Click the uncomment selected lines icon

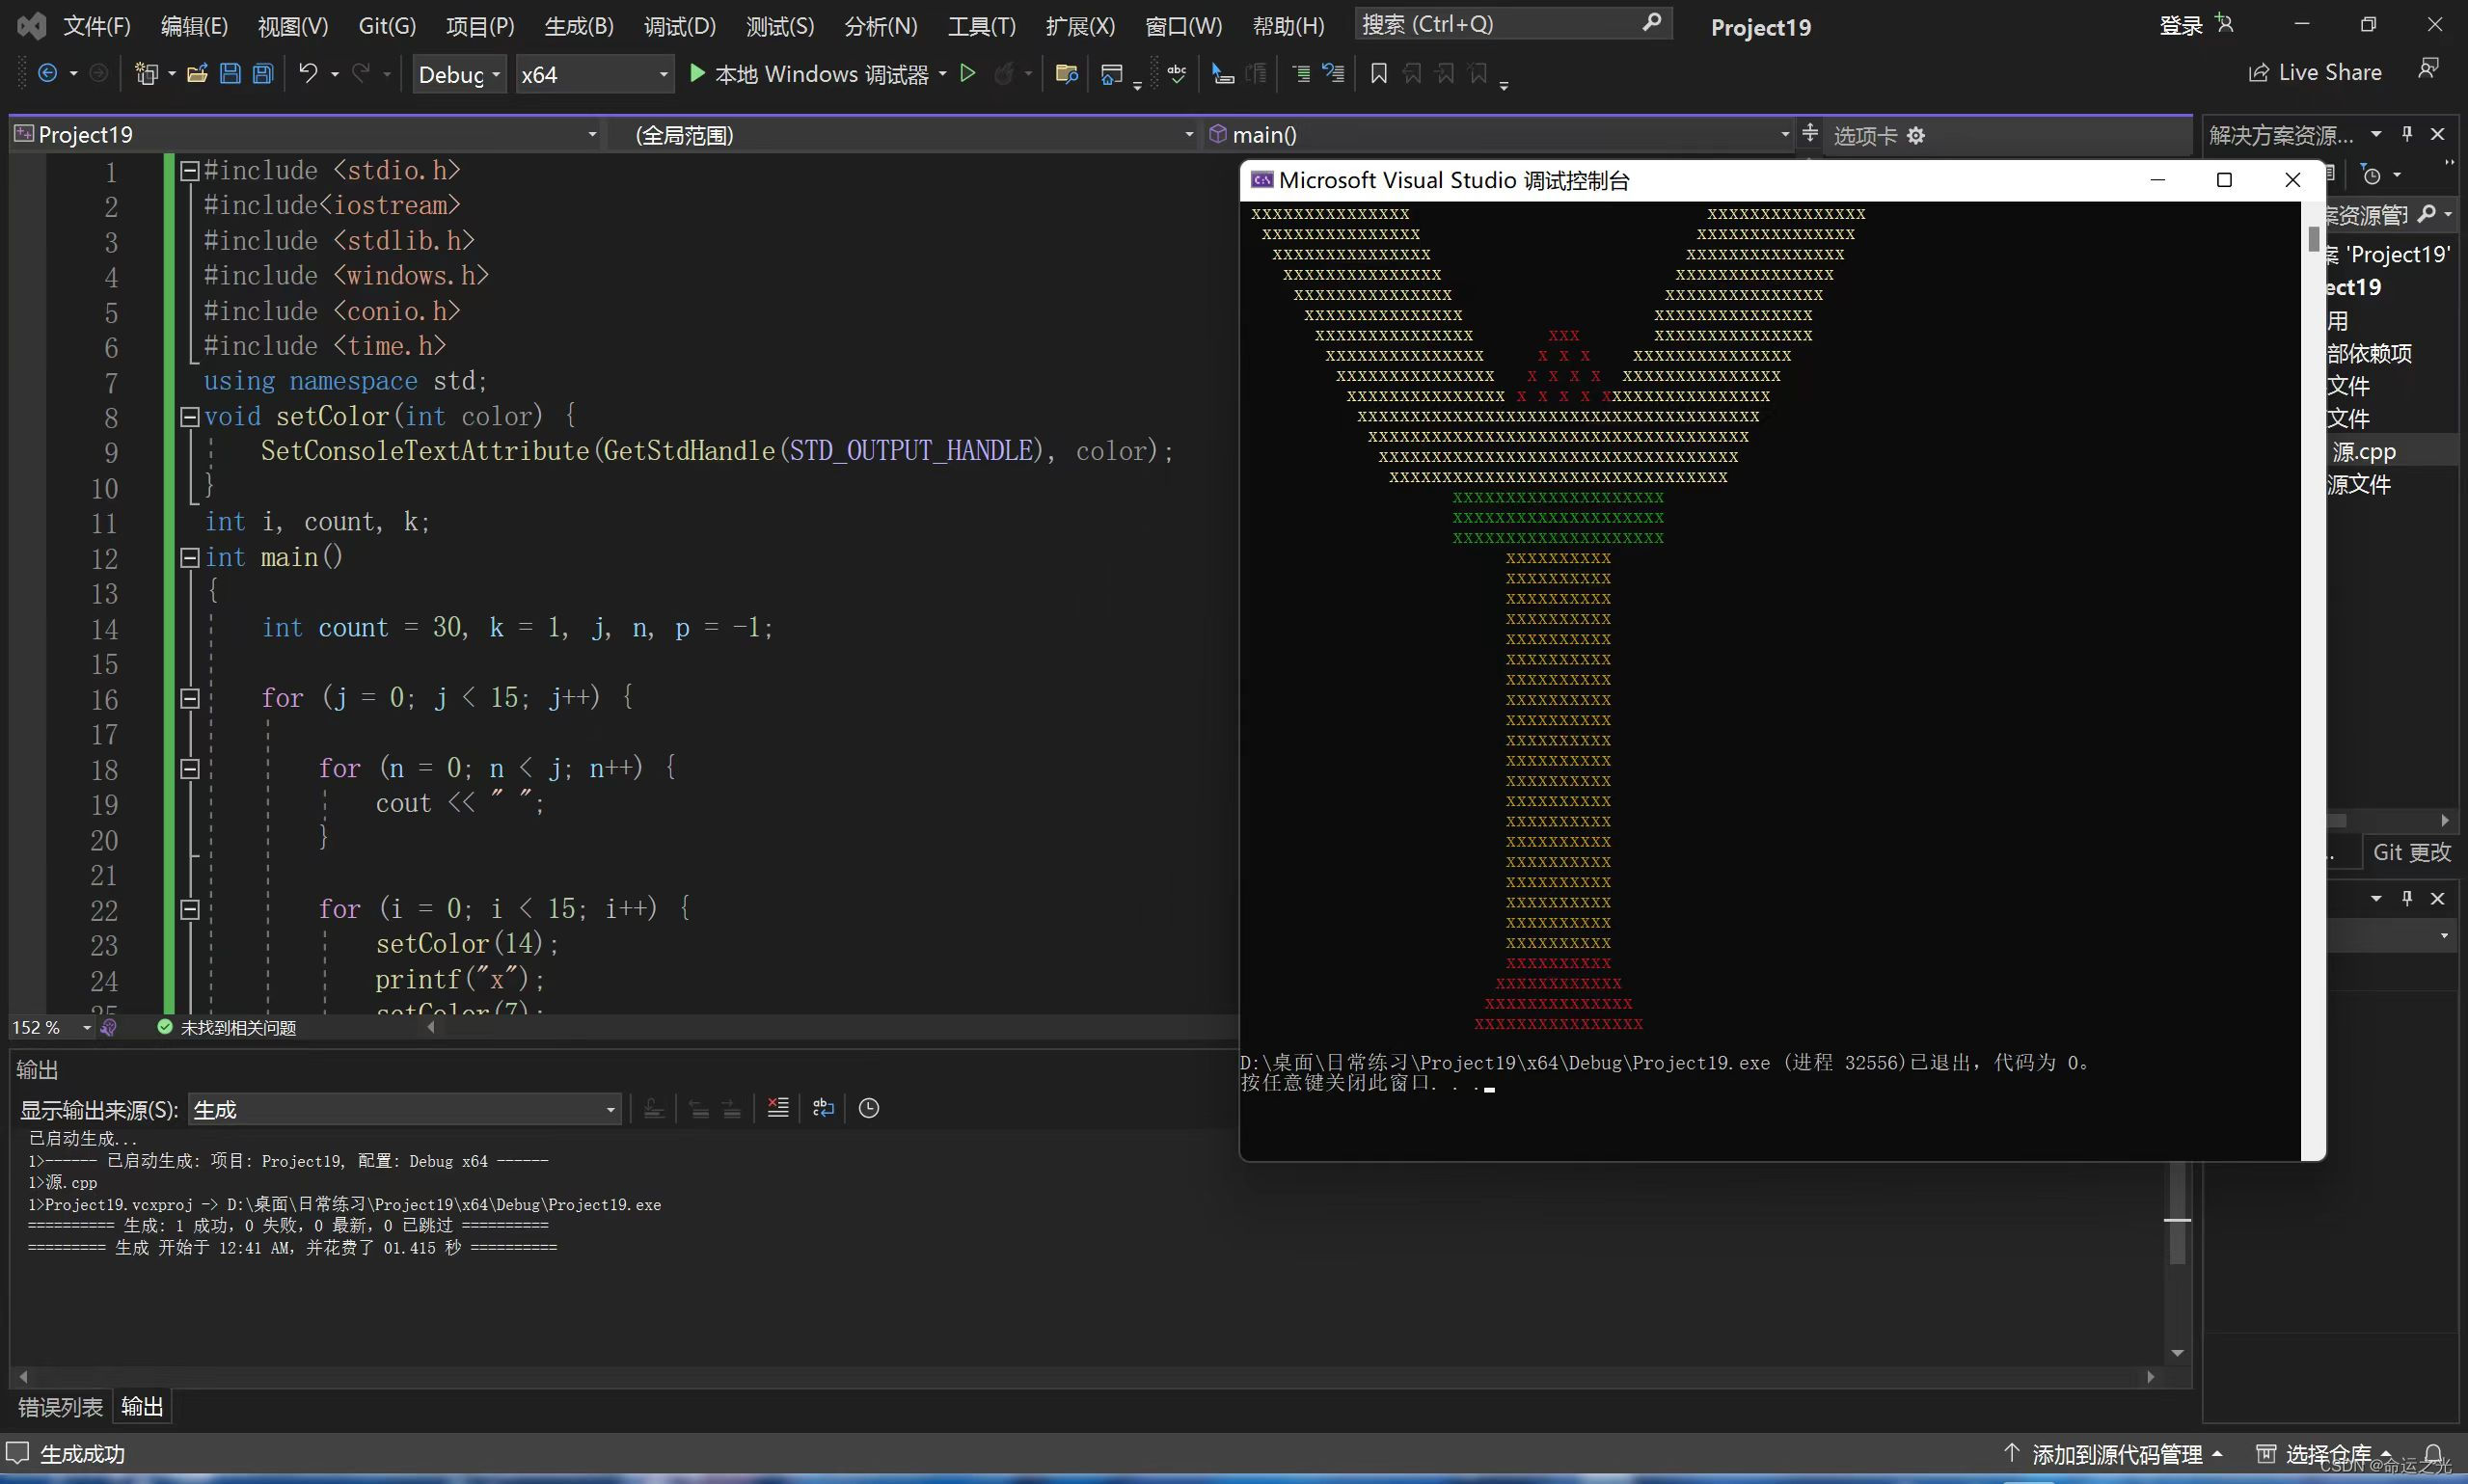coord(1333,73)
